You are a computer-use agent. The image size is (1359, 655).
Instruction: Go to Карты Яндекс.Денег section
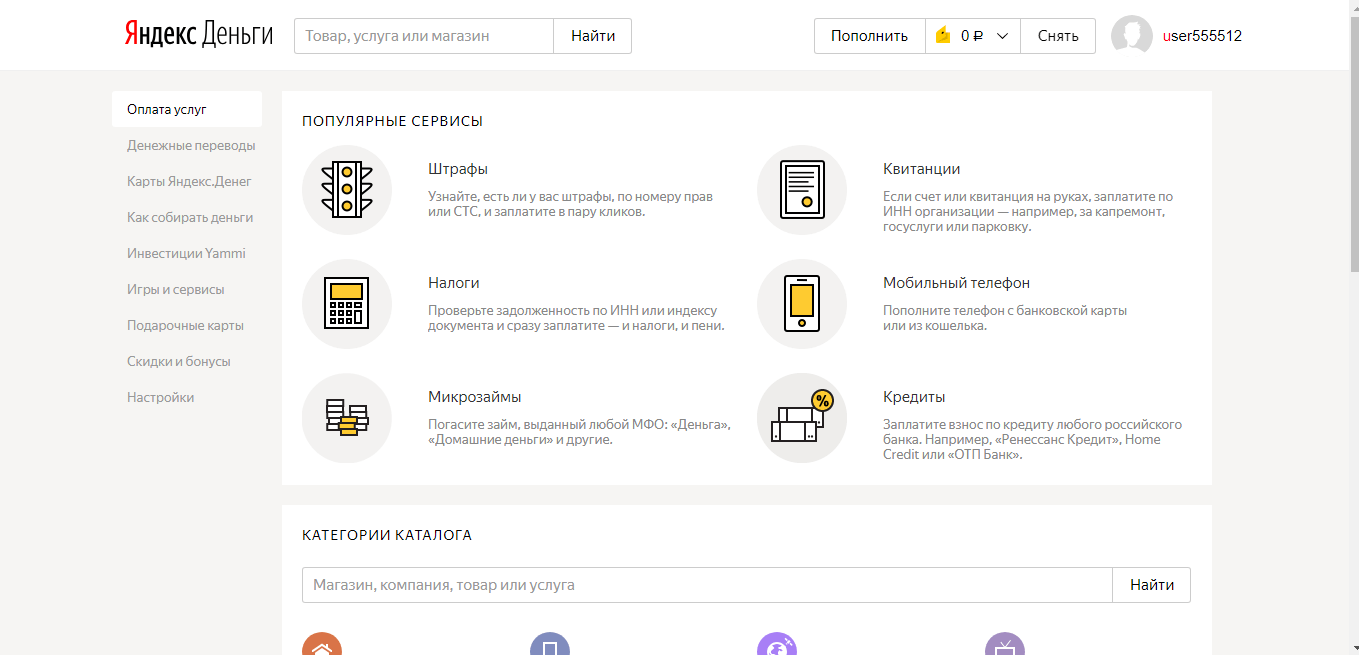[x=189, y=181]
